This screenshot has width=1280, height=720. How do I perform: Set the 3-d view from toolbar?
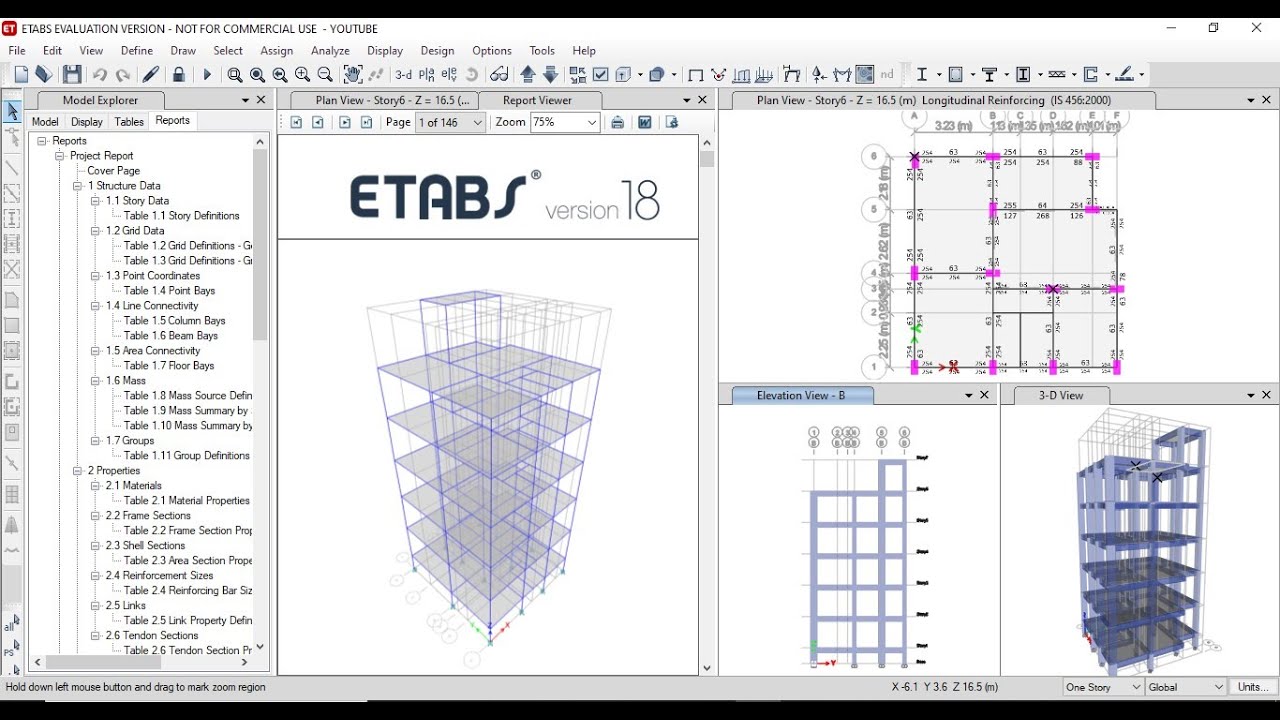tap(403, 75)
